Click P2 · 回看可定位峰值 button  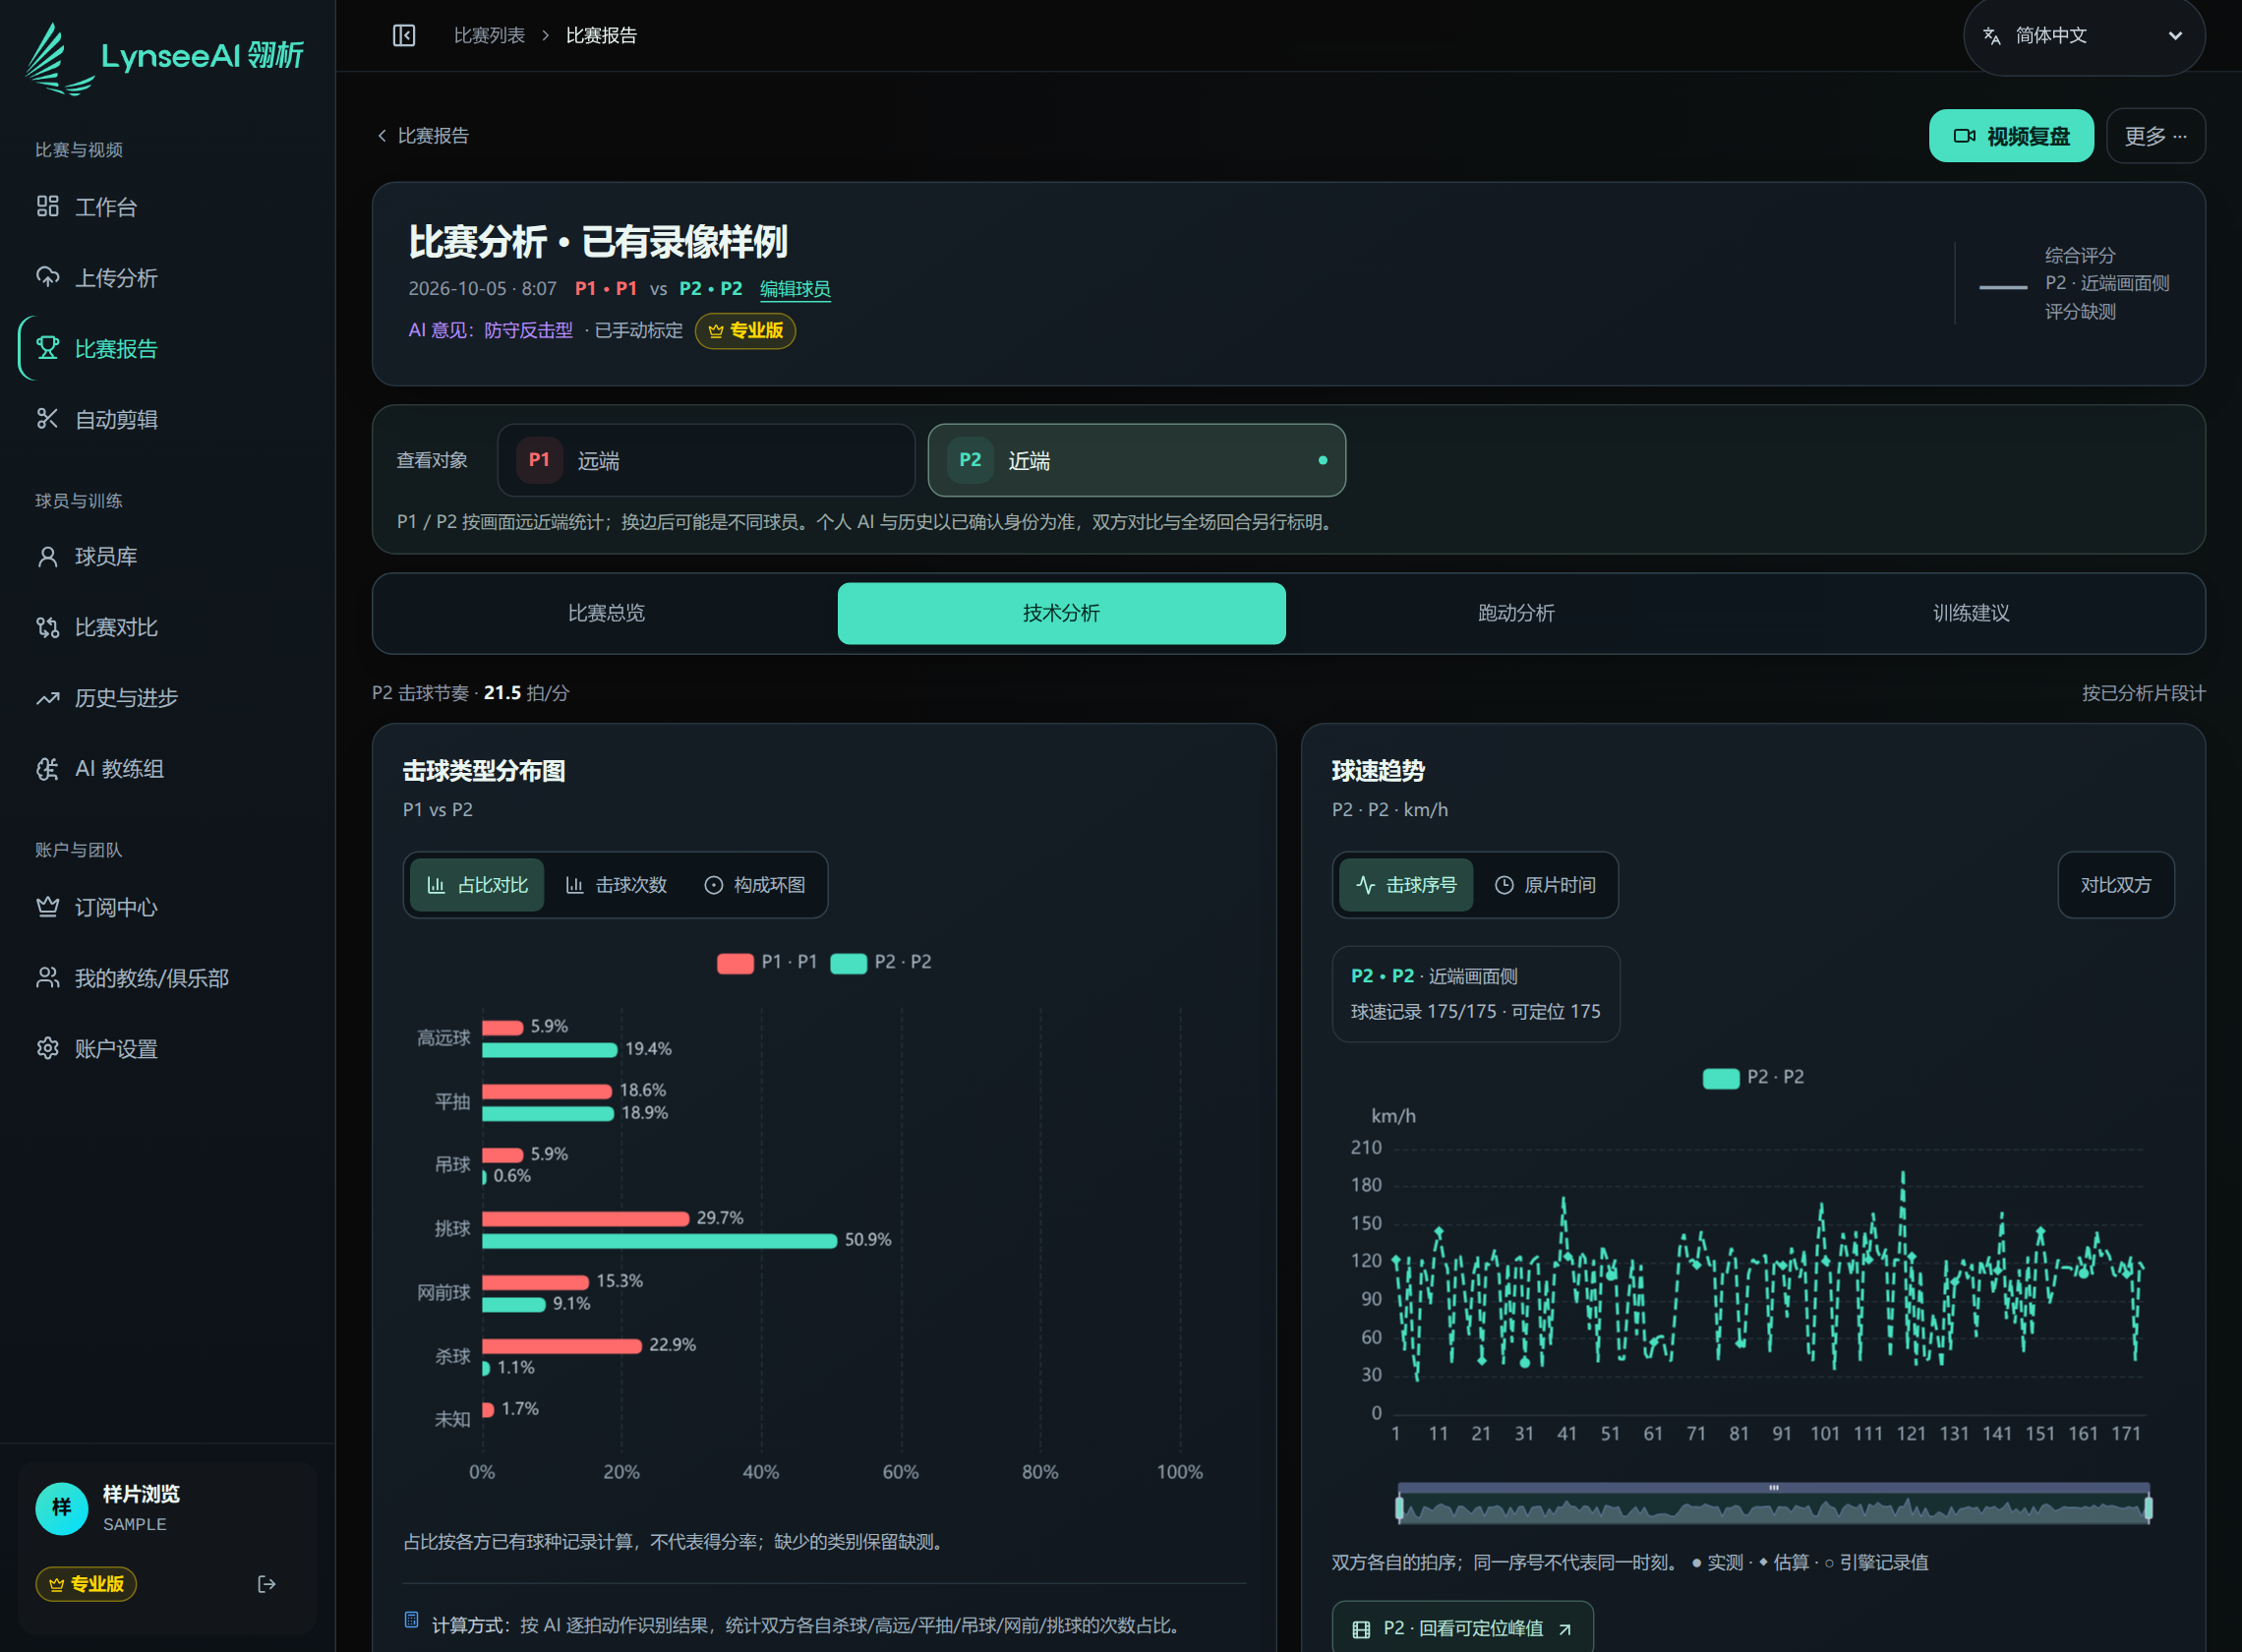(x=1462, y=1628)
